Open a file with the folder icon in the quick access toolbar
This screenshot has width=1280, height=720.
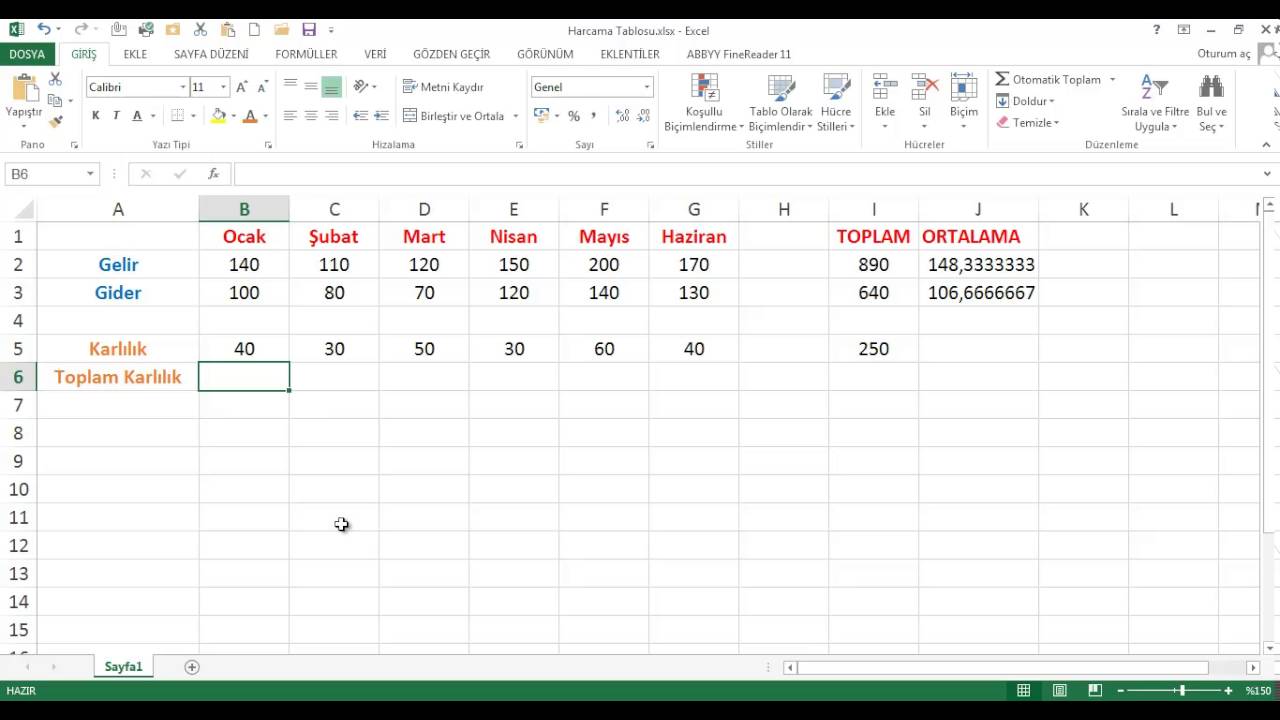point(281,30)
